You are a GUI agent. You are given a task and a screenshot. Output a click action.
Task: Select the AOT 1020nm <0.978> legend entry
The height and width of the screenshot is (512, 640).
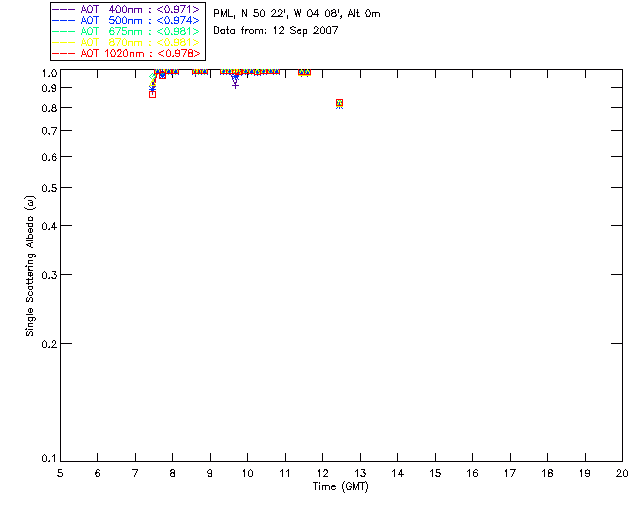tap(126, 53)
